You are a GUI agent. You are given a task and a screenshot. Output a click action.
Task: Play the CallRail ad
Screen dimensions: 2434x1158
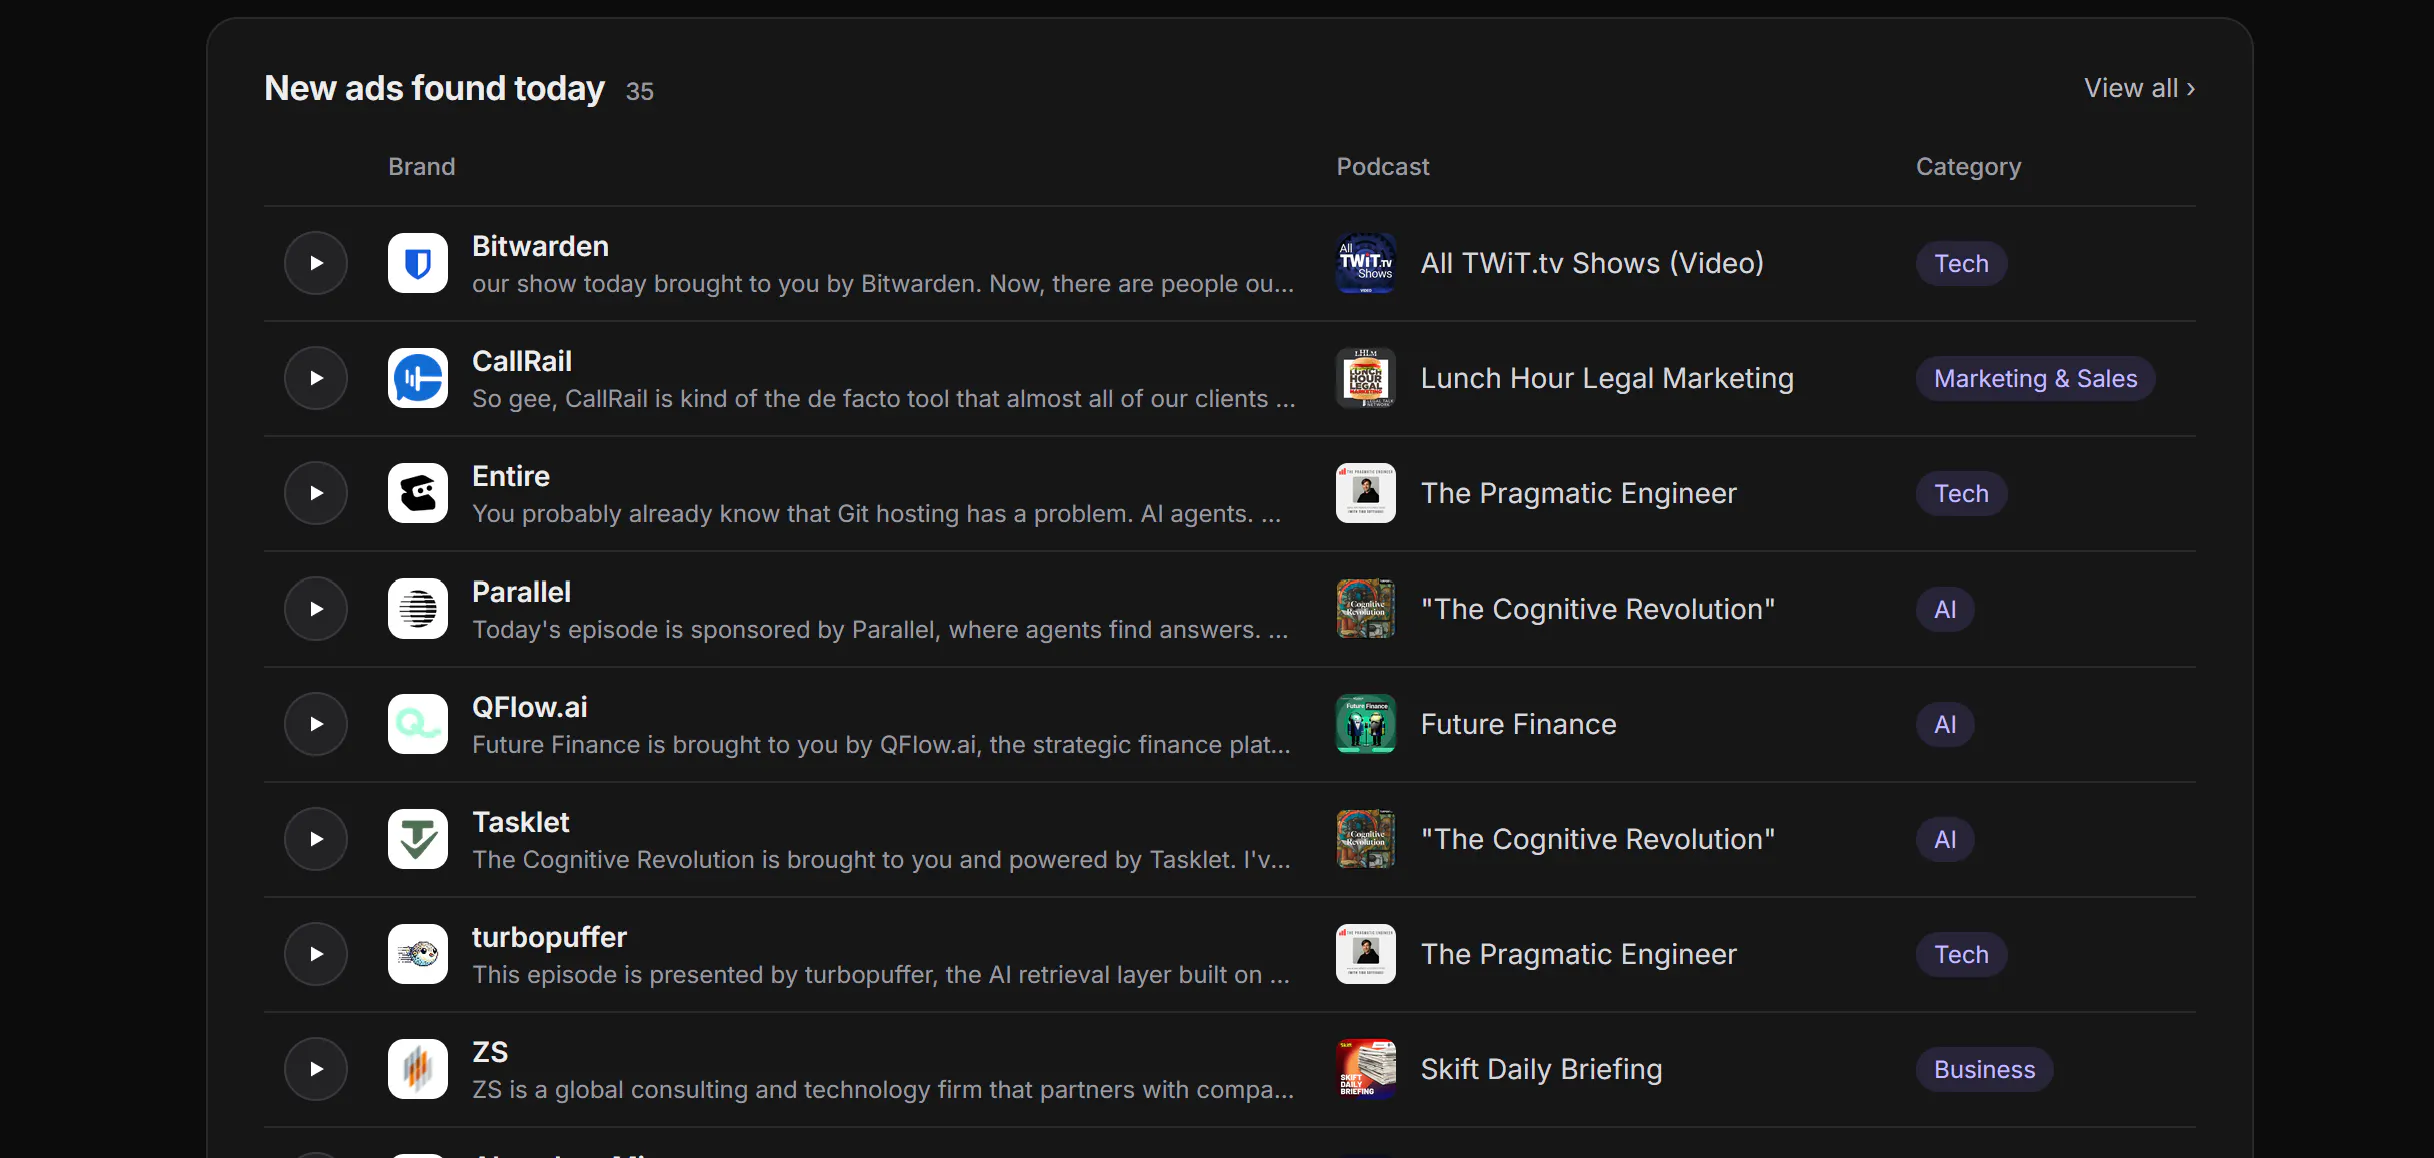316,378
